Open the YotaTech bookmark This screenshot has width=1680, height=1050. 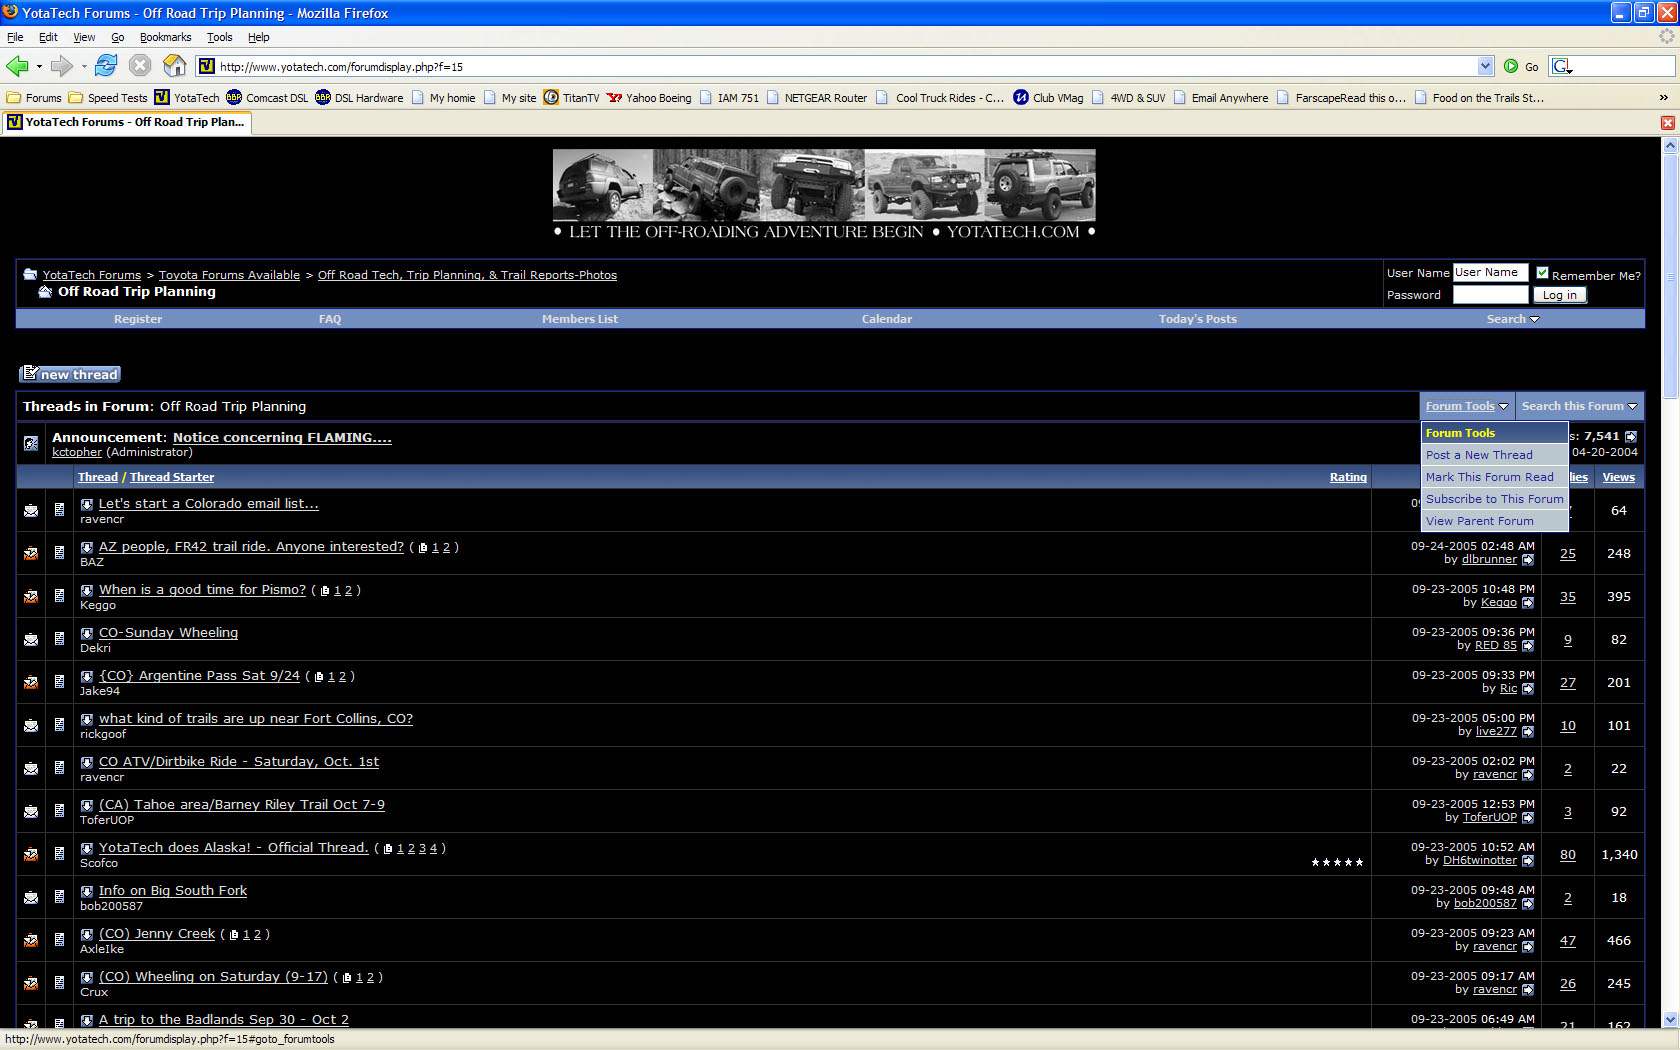[x=187, y=98]
